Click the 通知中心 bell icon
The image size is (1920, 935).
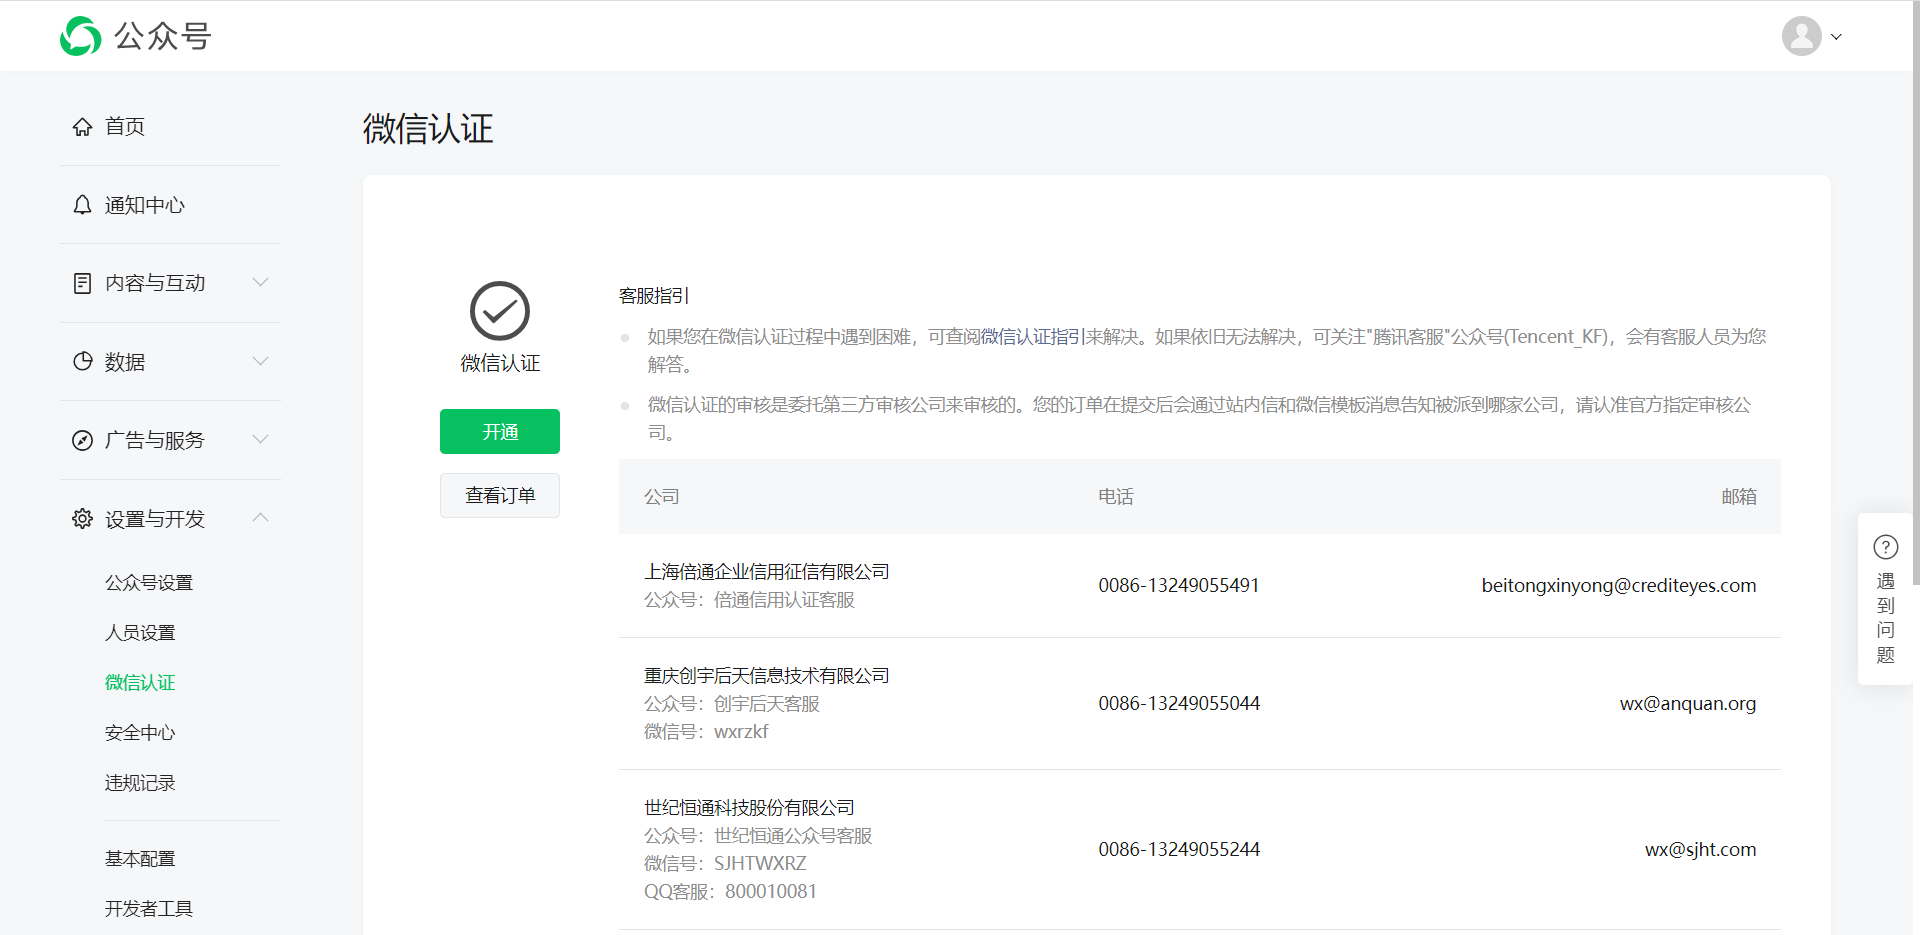click(x=82, y=205)
